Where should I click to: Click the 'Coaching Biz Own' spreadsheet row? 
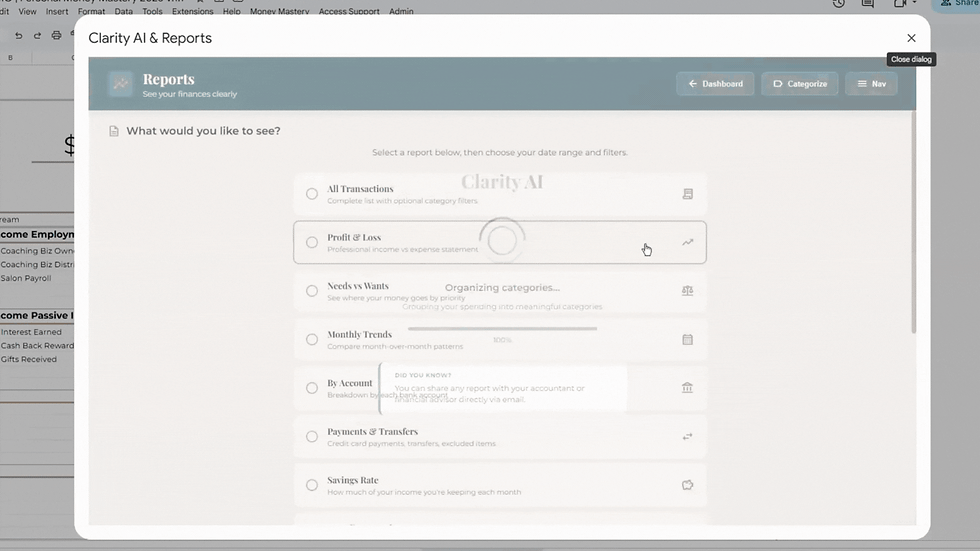[37, 251]
